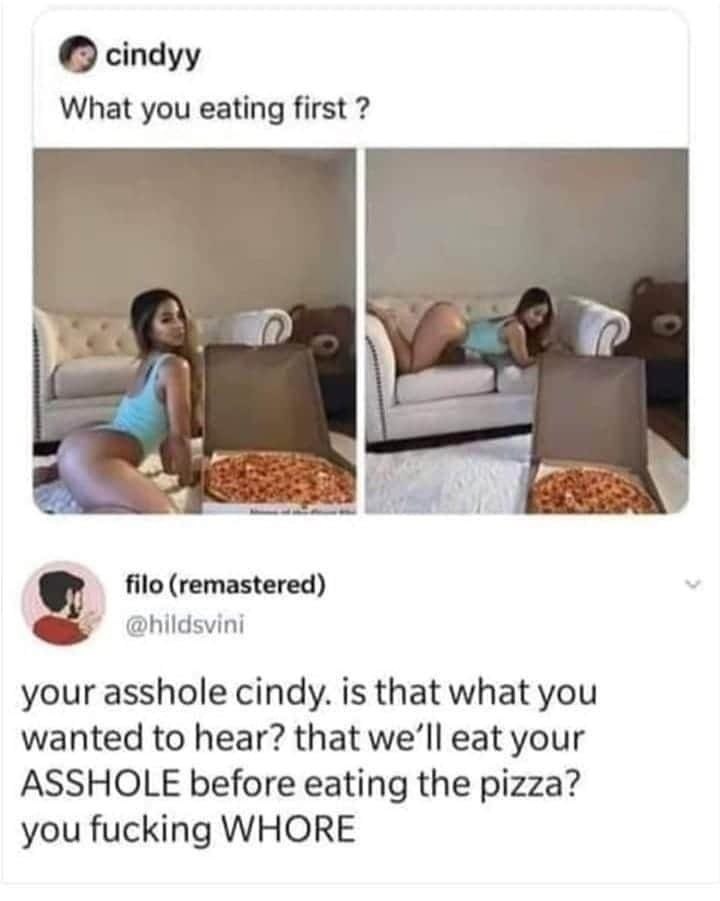Visit the @hildsvini handle
The height and width of the screenshot is (901, 720).
(x=185, y=624)
